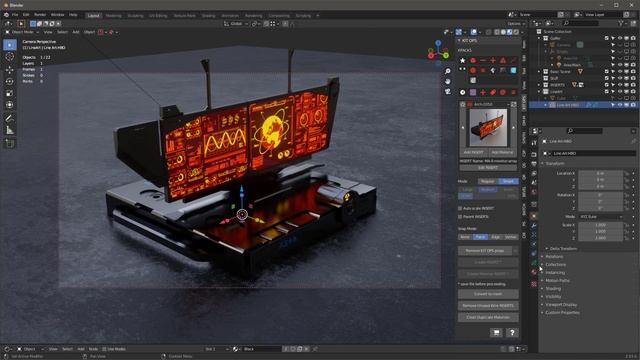Select the 3D Cursor tool
The image size is (640, 360).
10,57
